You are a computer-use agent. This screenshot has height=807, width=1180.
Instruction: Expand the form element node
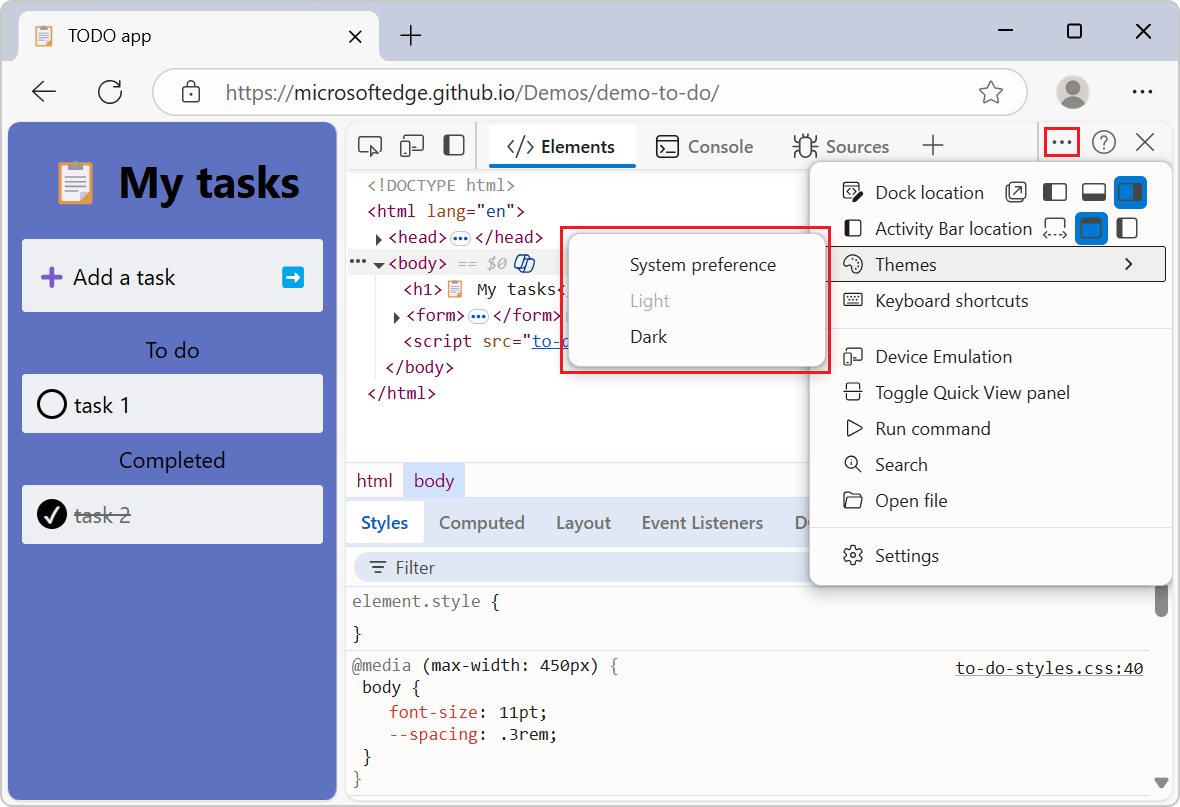point(397,317)
